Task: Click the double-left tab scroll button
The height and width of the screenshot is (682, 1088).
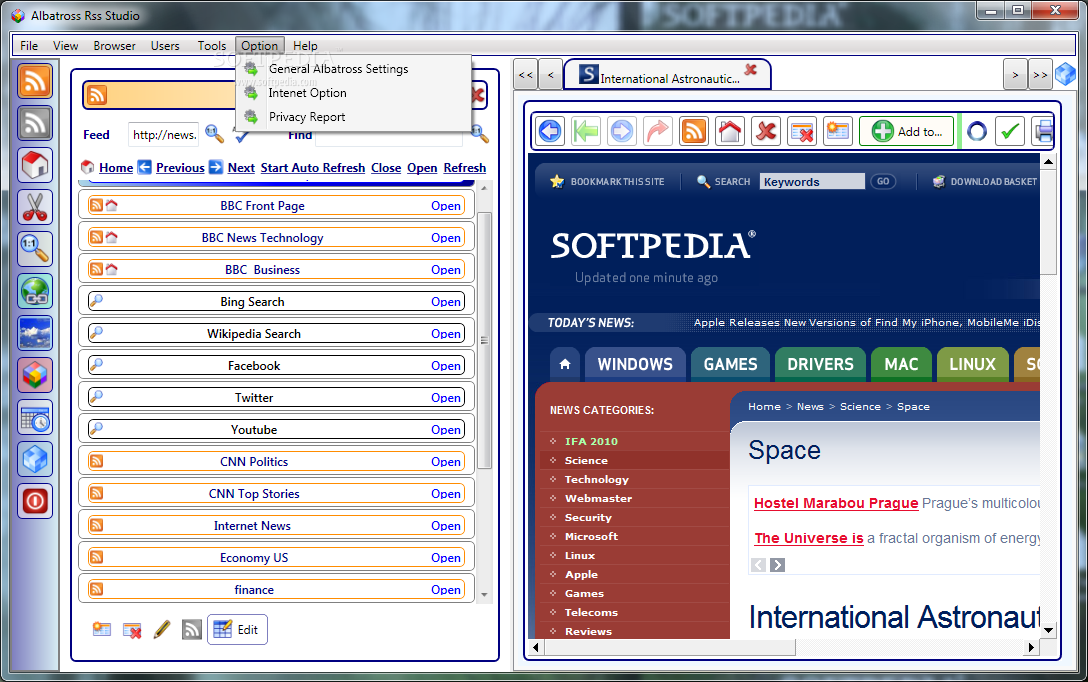Action: click(x=526, y=75)
